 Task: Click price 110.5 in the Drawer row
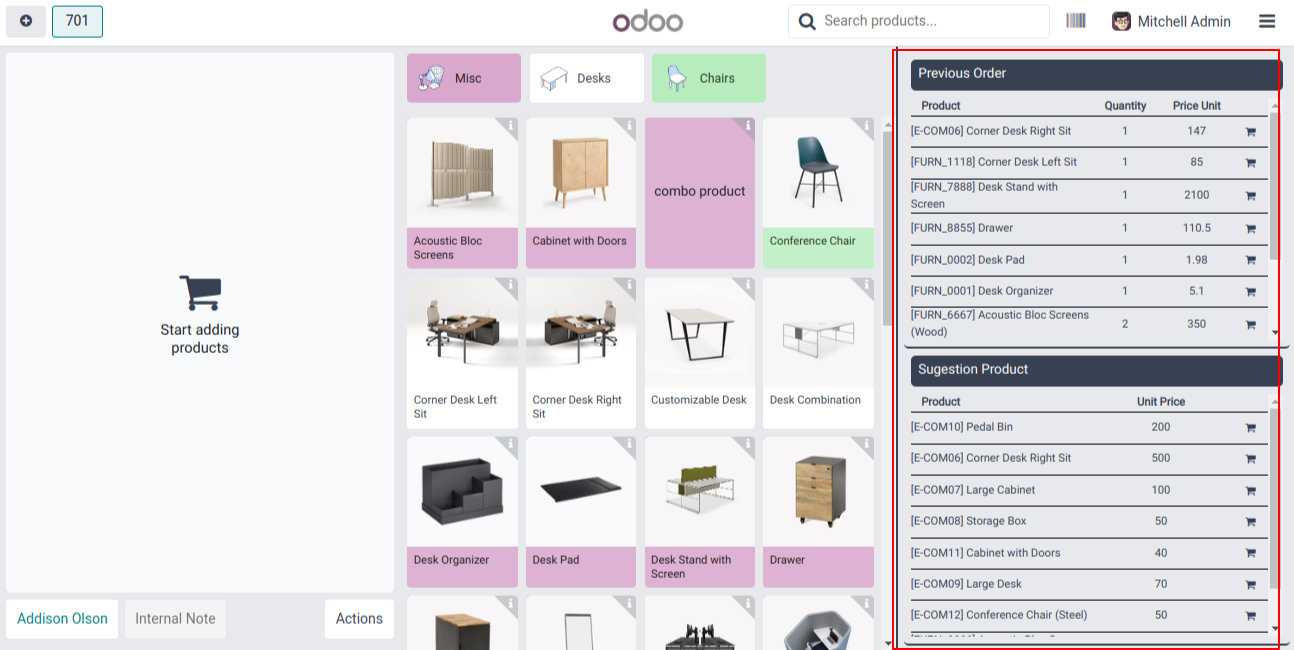click(x=1197, y=228)
